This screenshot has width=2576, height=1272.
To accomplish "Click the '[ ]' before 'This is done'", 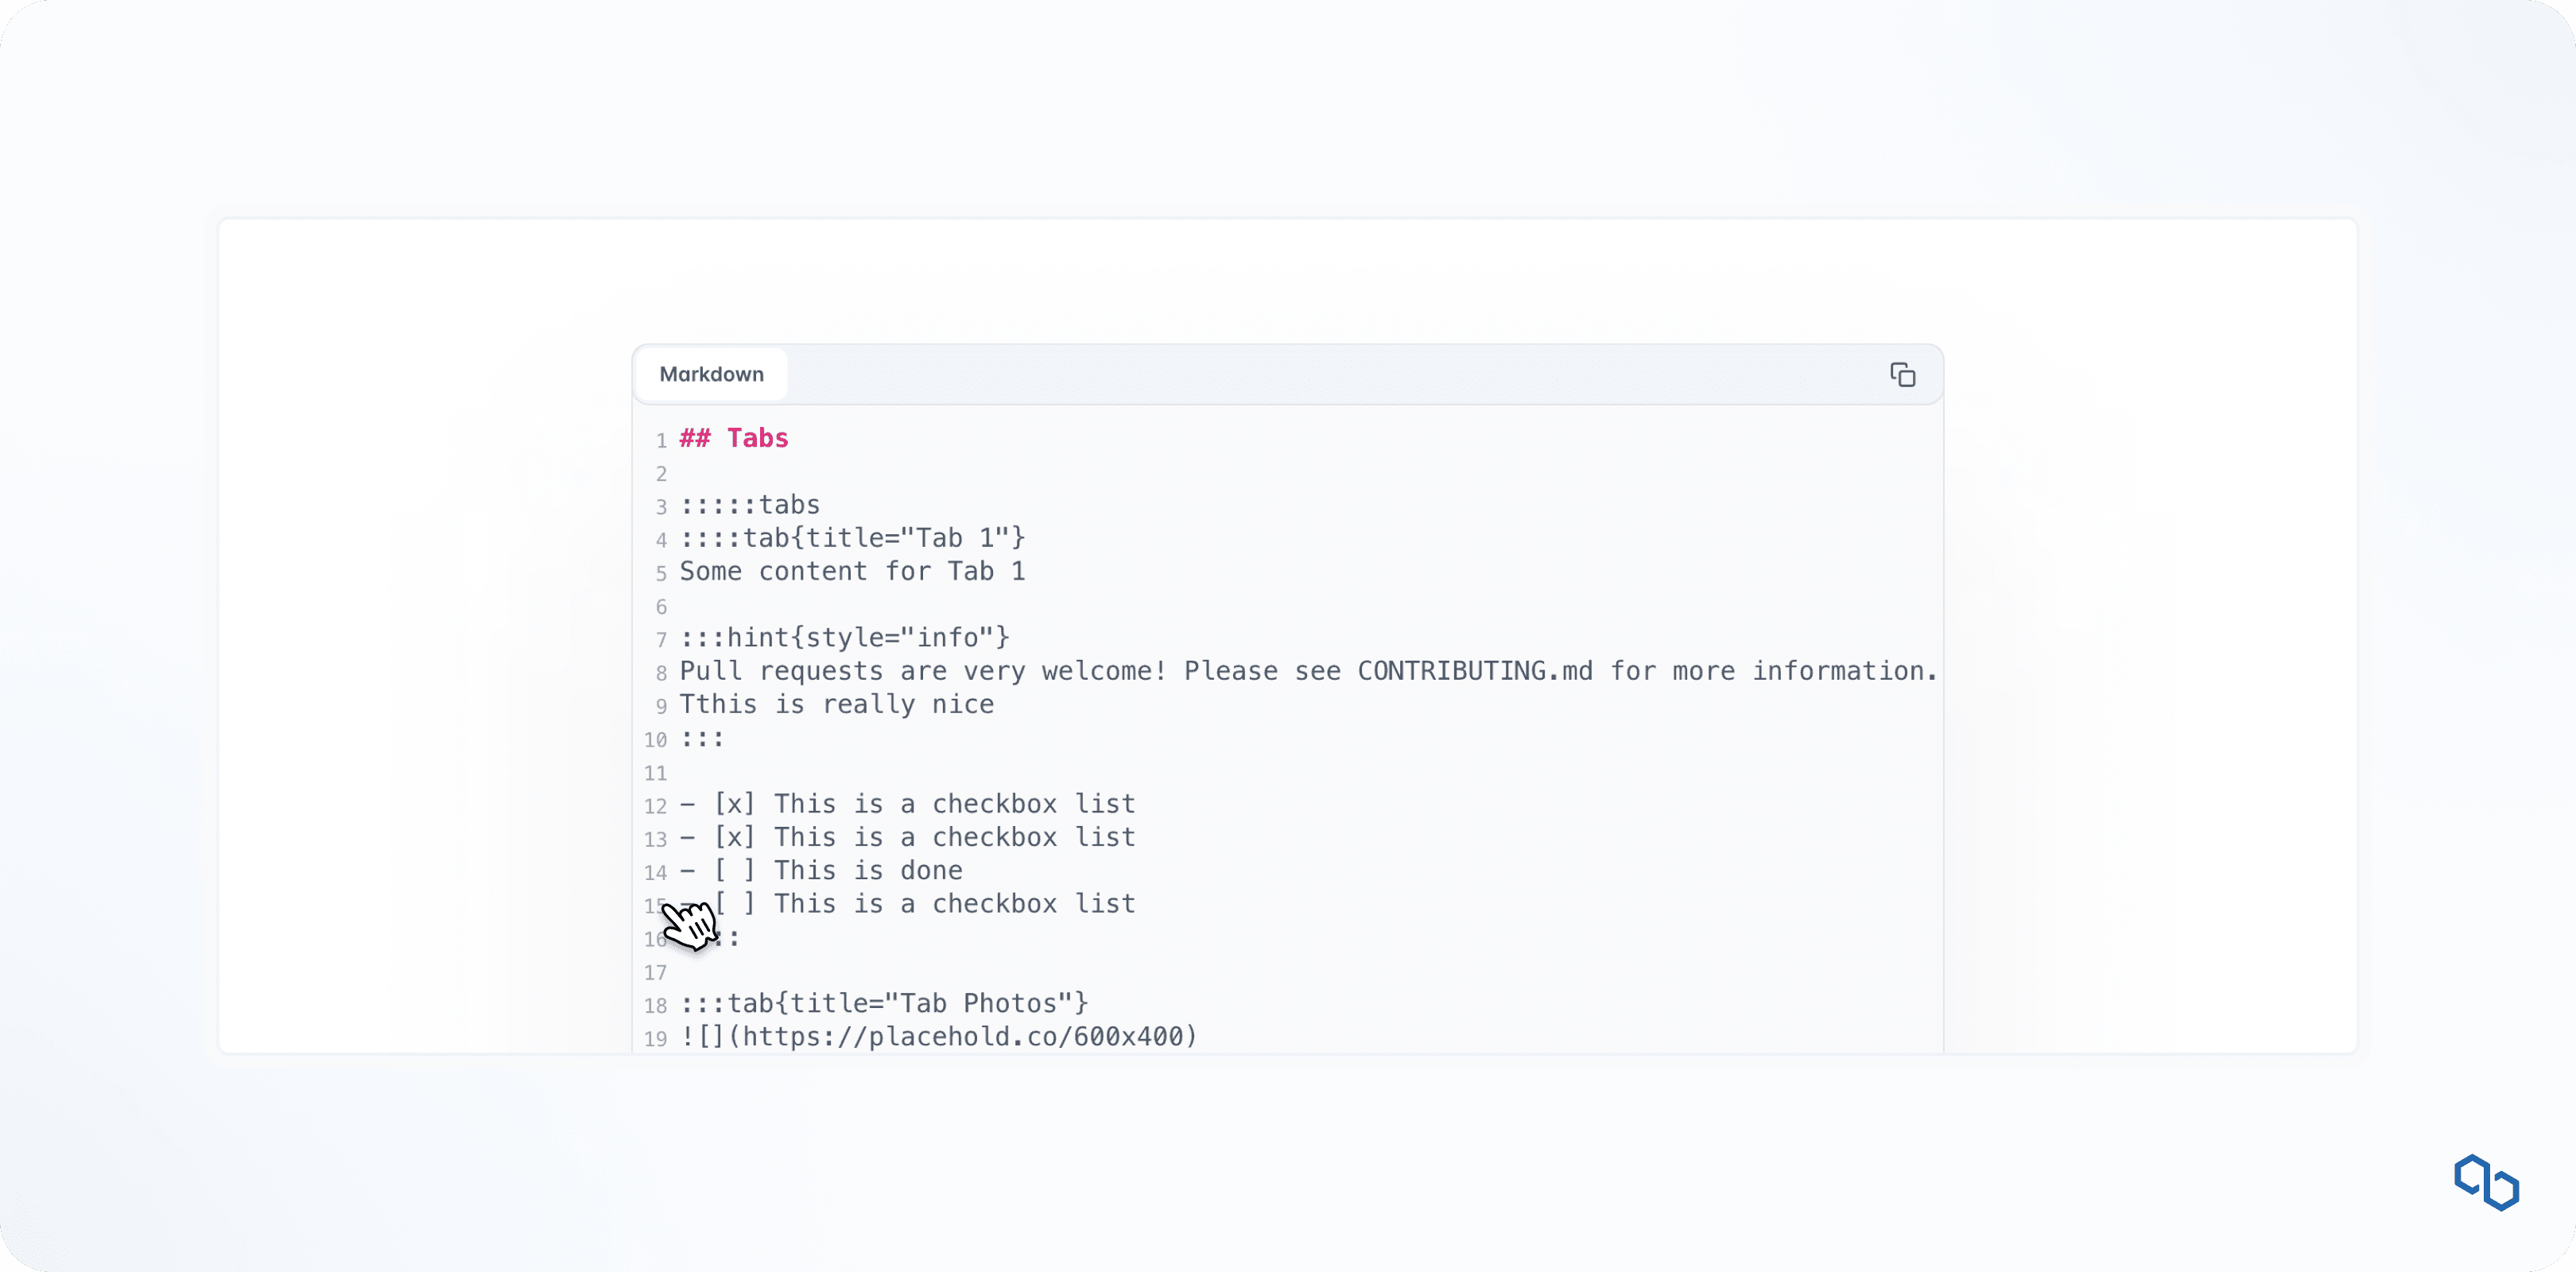I will point(734,870).
